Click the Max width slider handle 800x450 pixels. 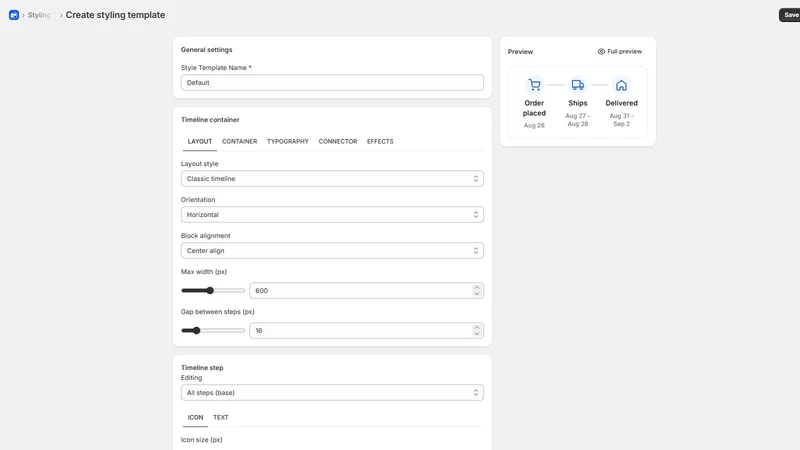click(x=210, y=290)
